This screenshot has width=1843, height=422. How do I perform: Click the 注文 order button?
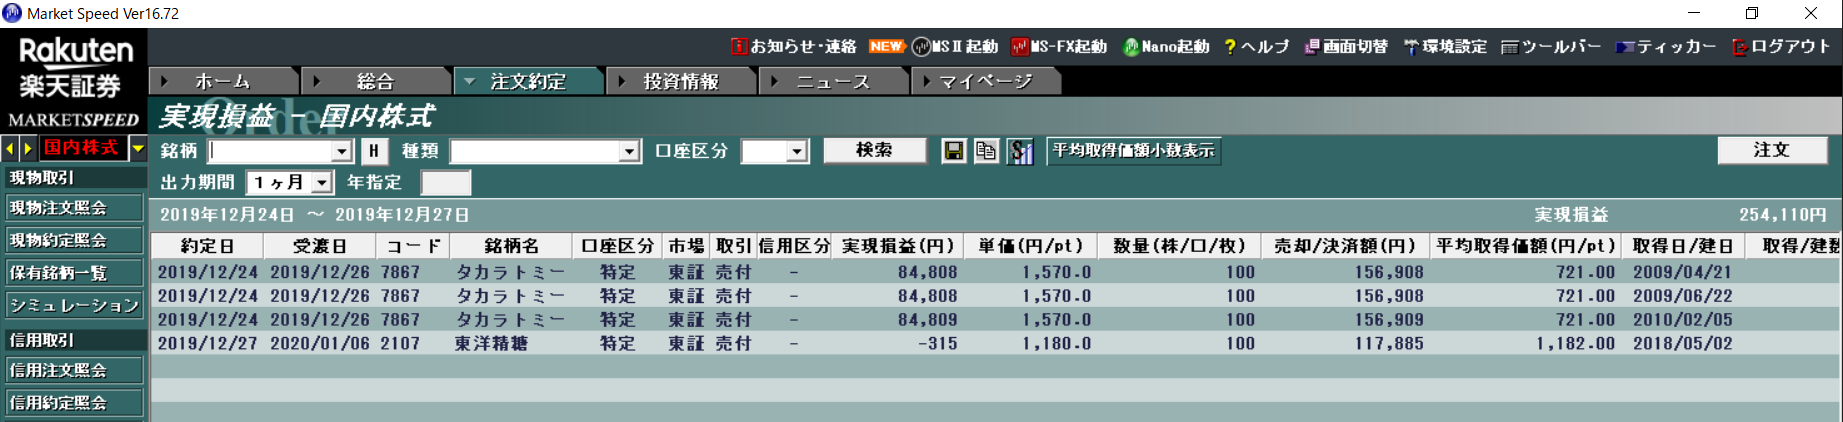tap(1772, 150)
